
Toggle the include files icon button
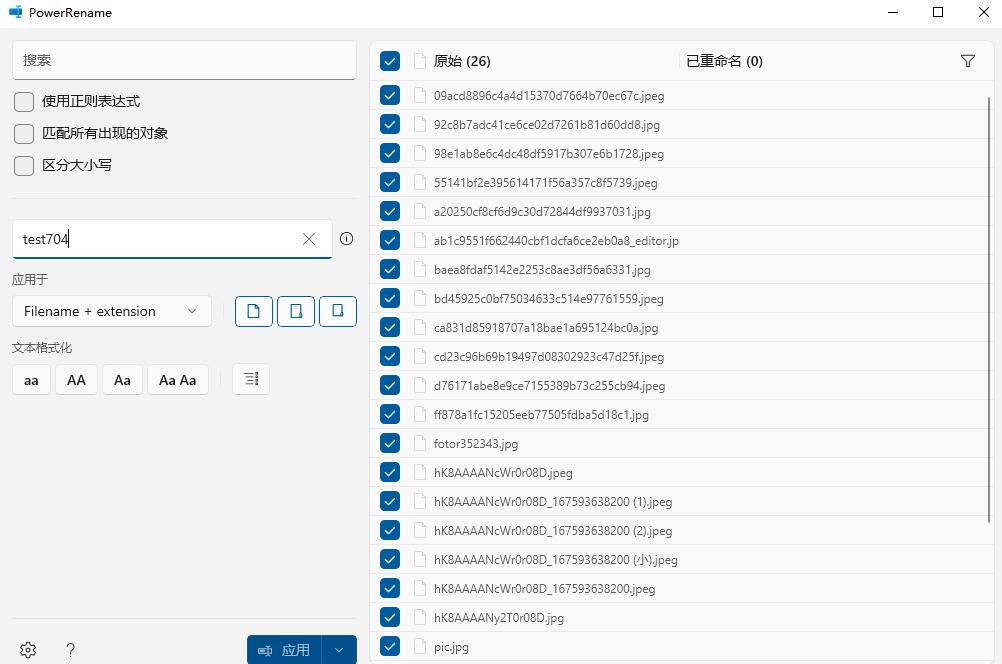pos(254,311)
